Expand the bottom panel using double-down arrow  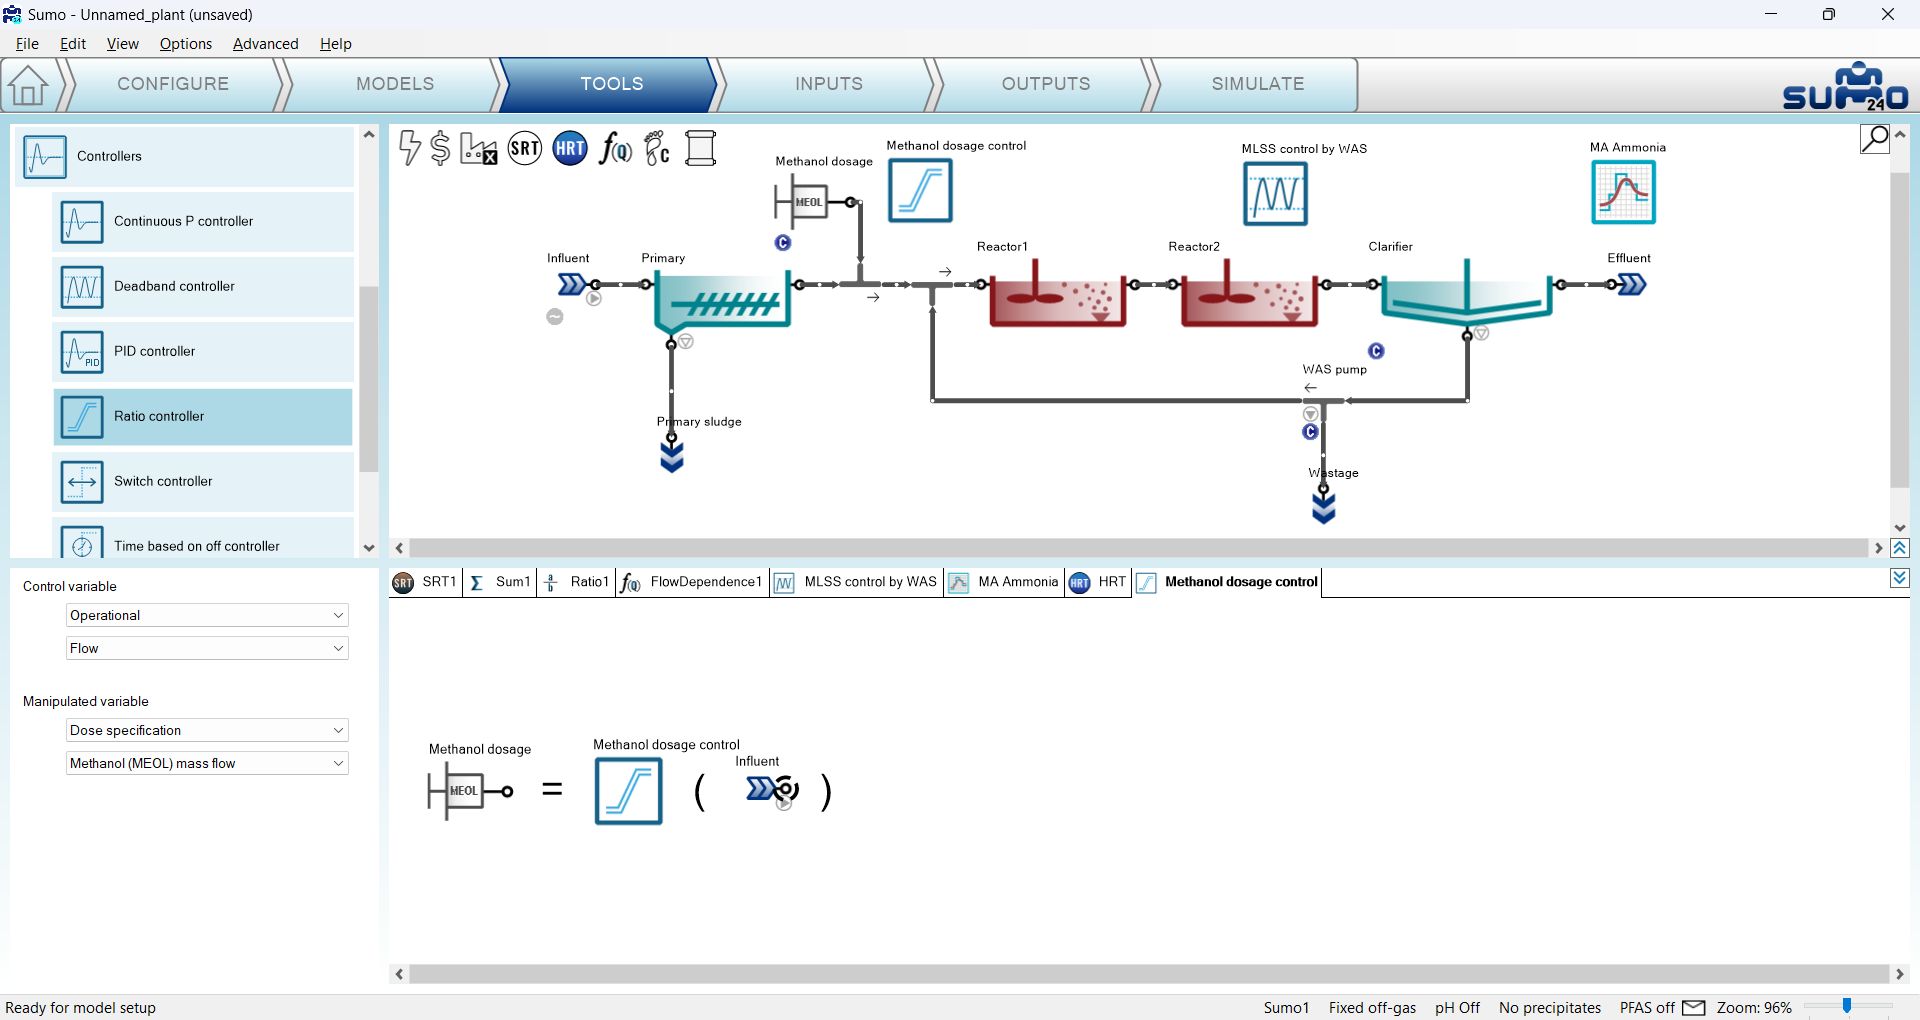pos(1900,578)
